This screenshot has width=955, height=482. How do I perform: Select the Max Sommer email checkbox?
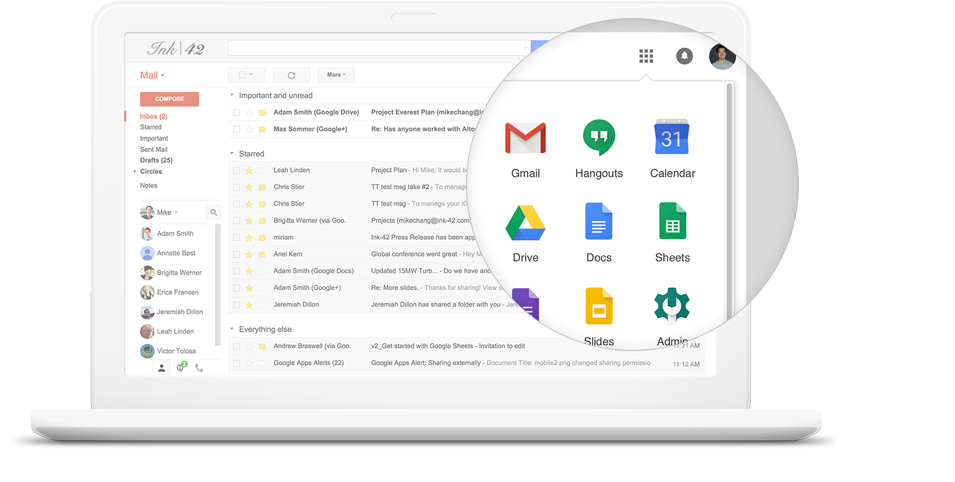tap(237, 129)
